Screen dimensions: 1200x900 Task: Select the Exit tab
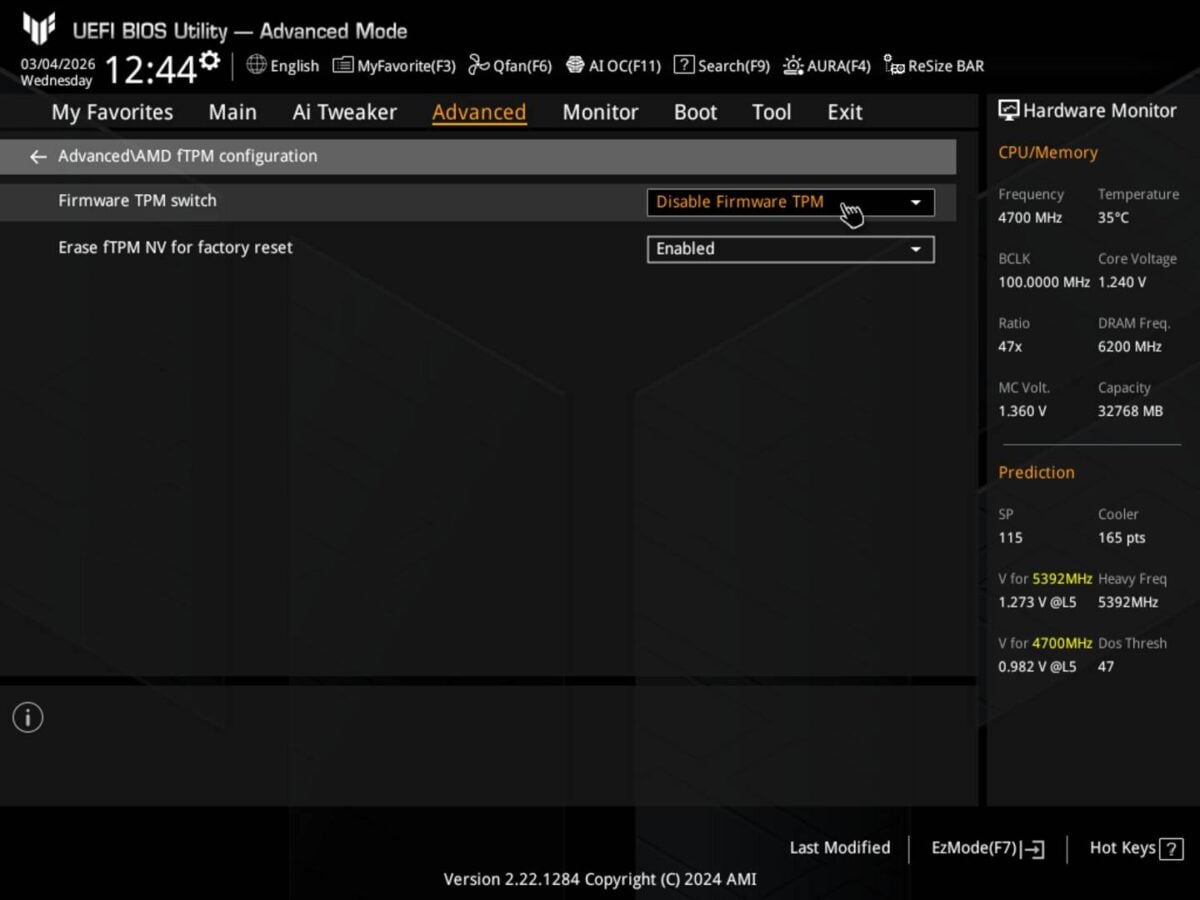pos(844,112)
